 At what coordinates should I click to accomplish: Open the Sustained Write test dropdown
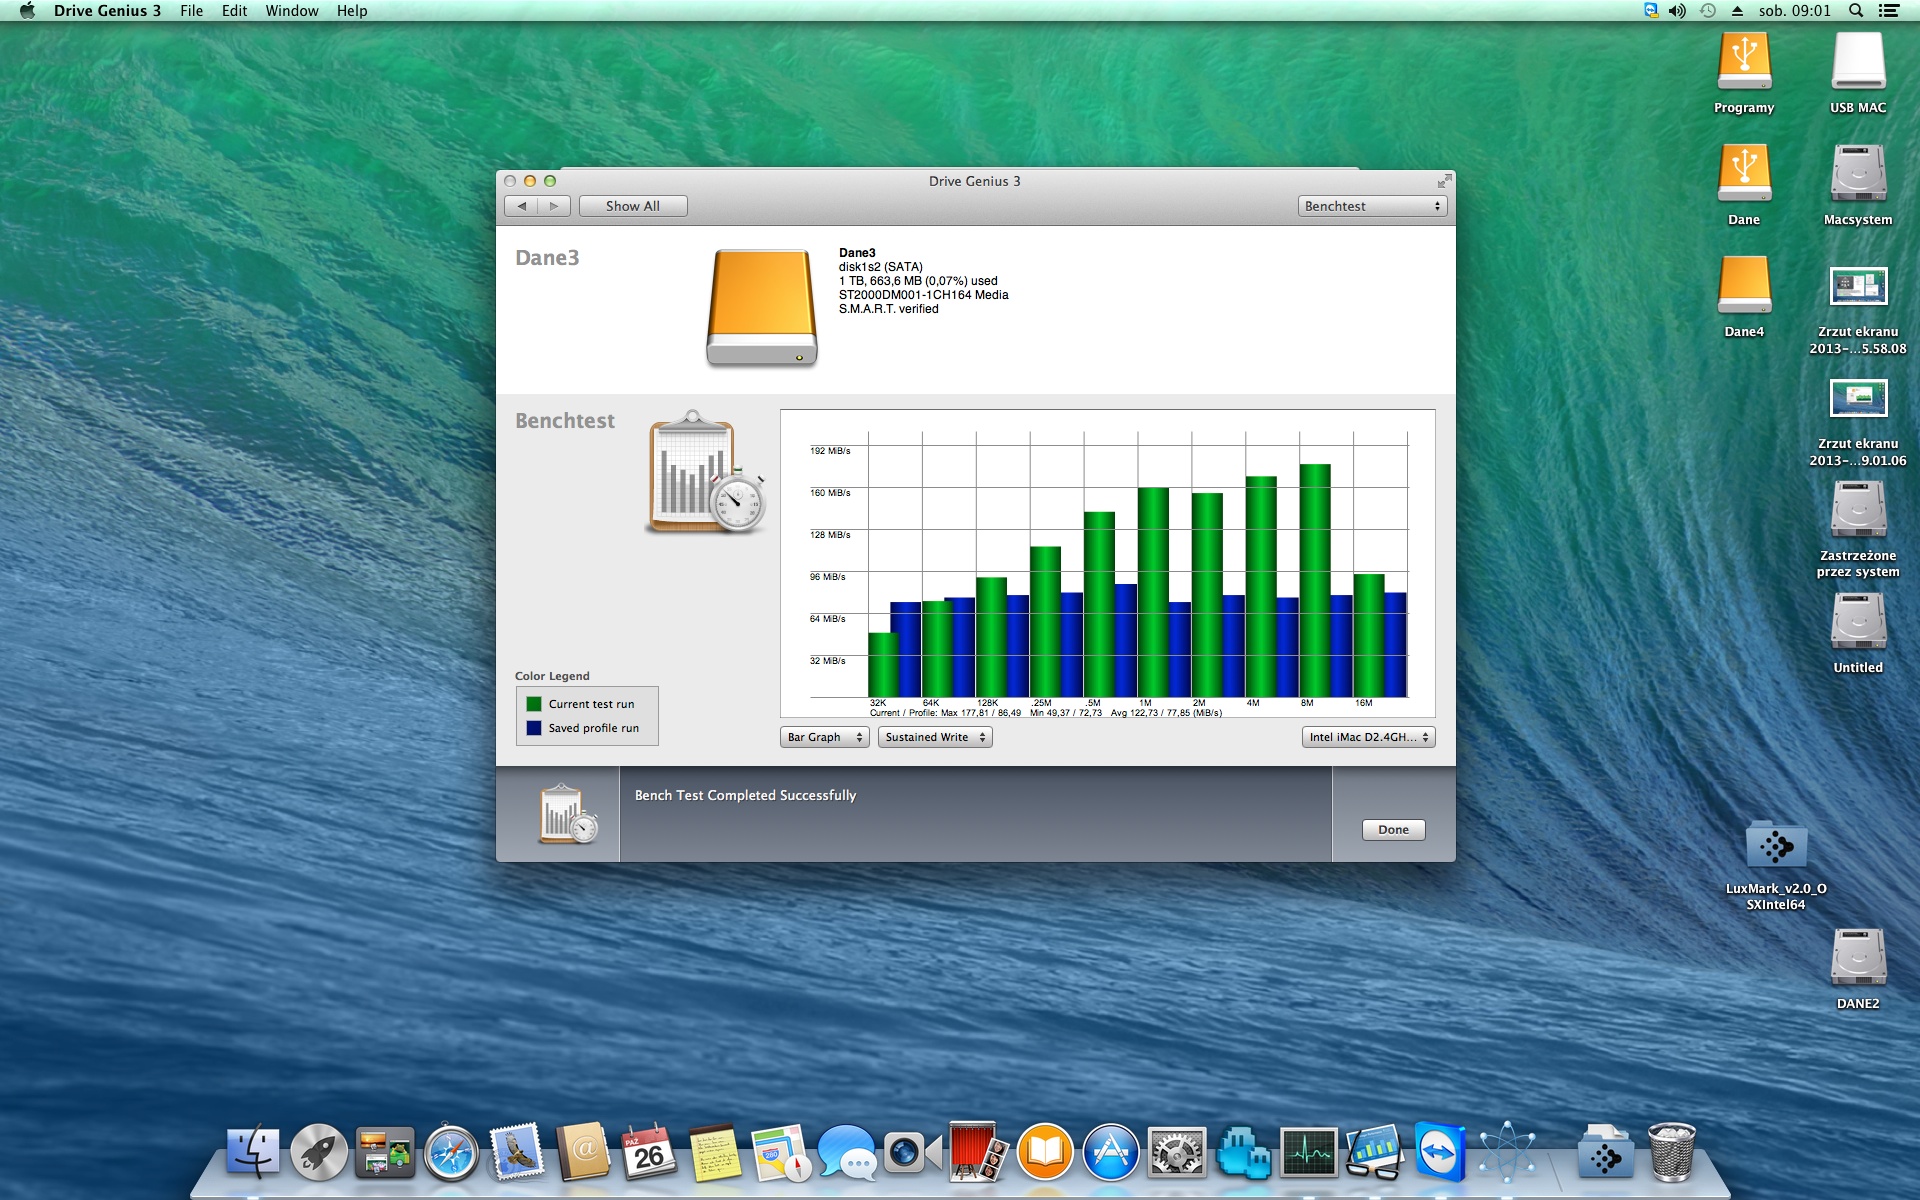[935, 737]
